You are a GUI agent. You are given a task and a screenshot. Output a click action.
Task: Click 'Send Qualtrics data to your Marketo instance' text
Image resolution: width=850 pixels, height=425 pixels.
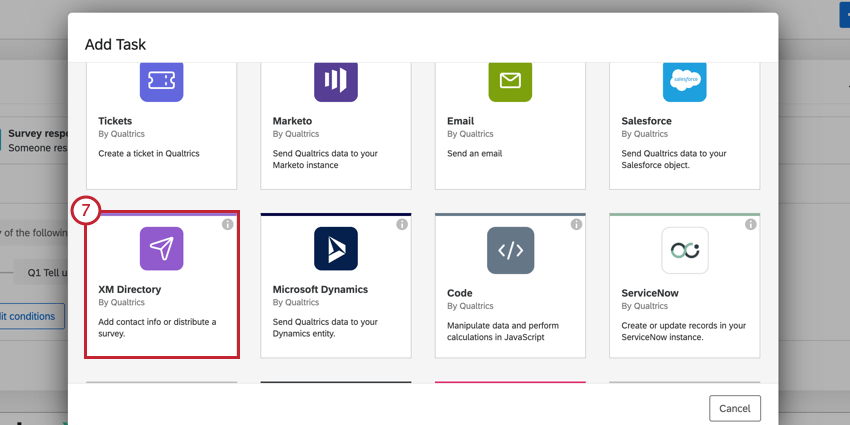(325, 159)
